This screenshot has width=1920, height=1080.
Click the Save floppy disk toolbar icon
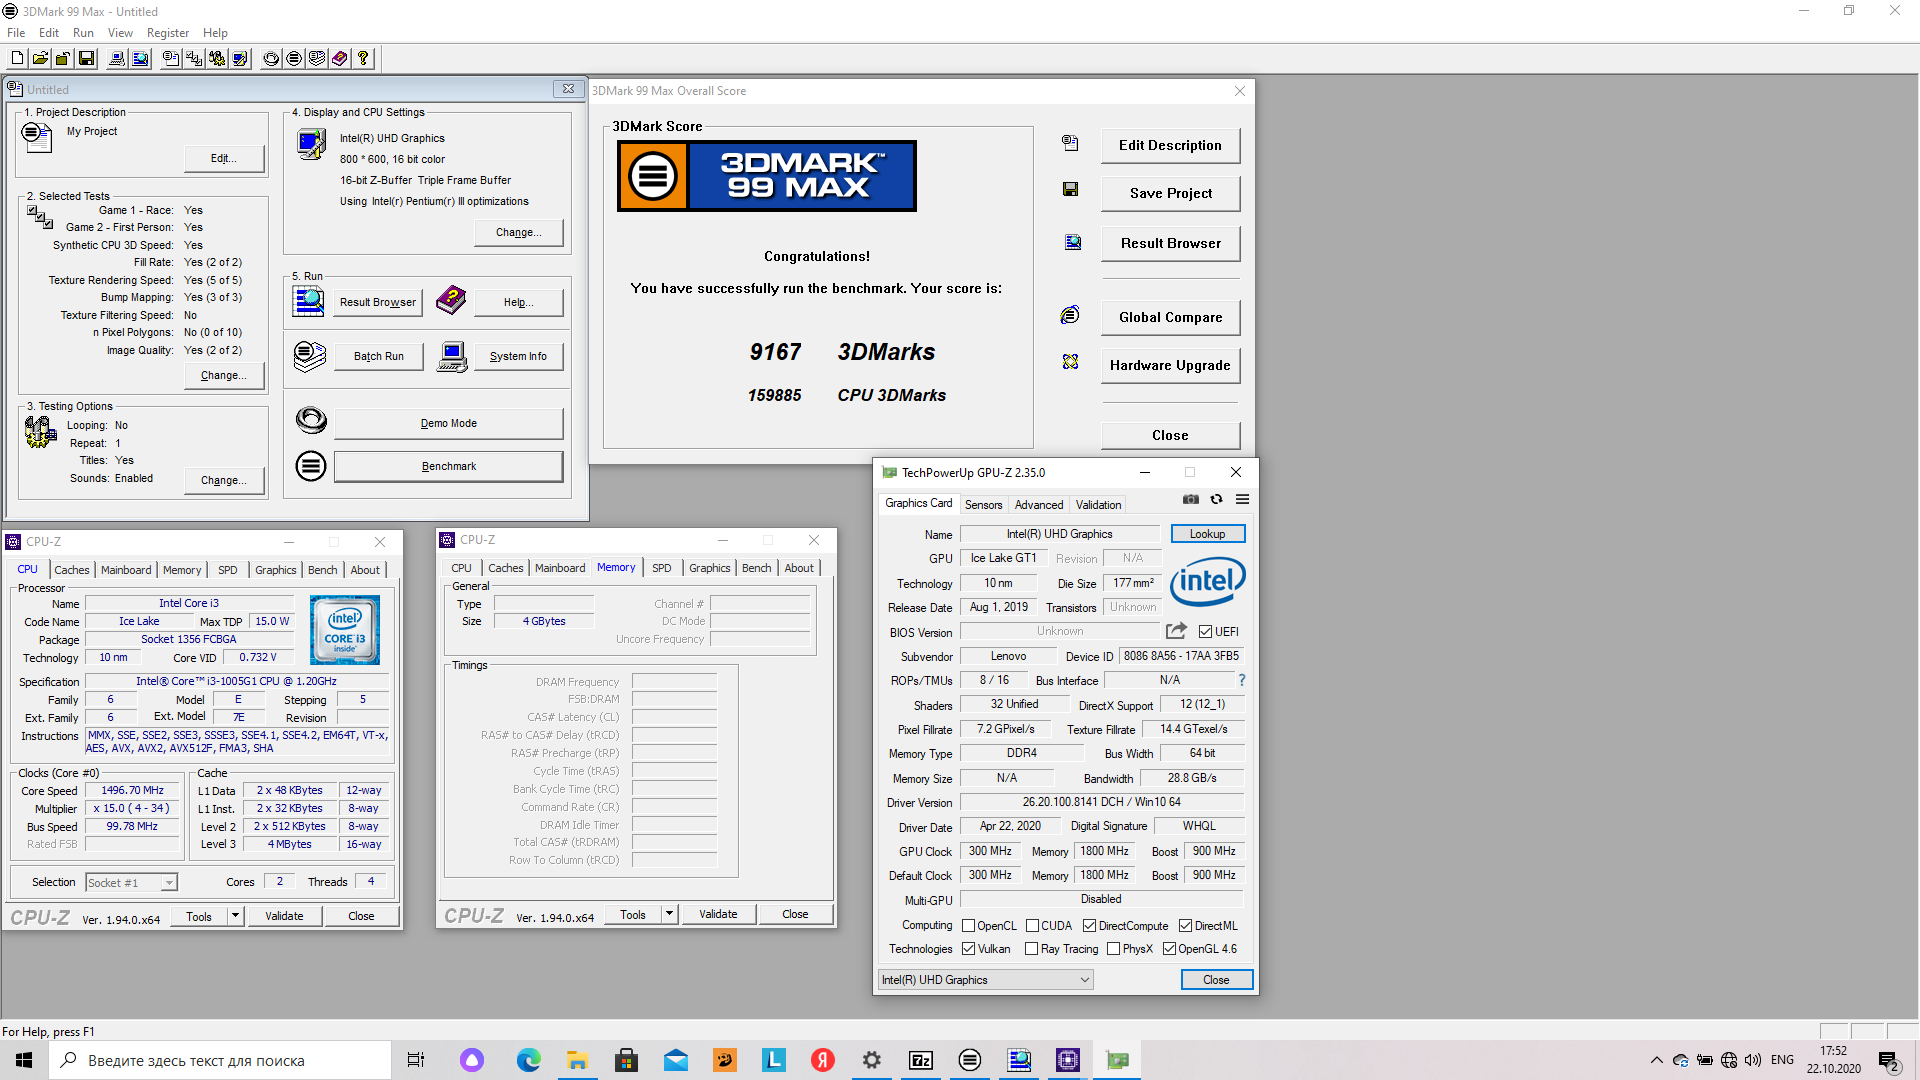86,59
